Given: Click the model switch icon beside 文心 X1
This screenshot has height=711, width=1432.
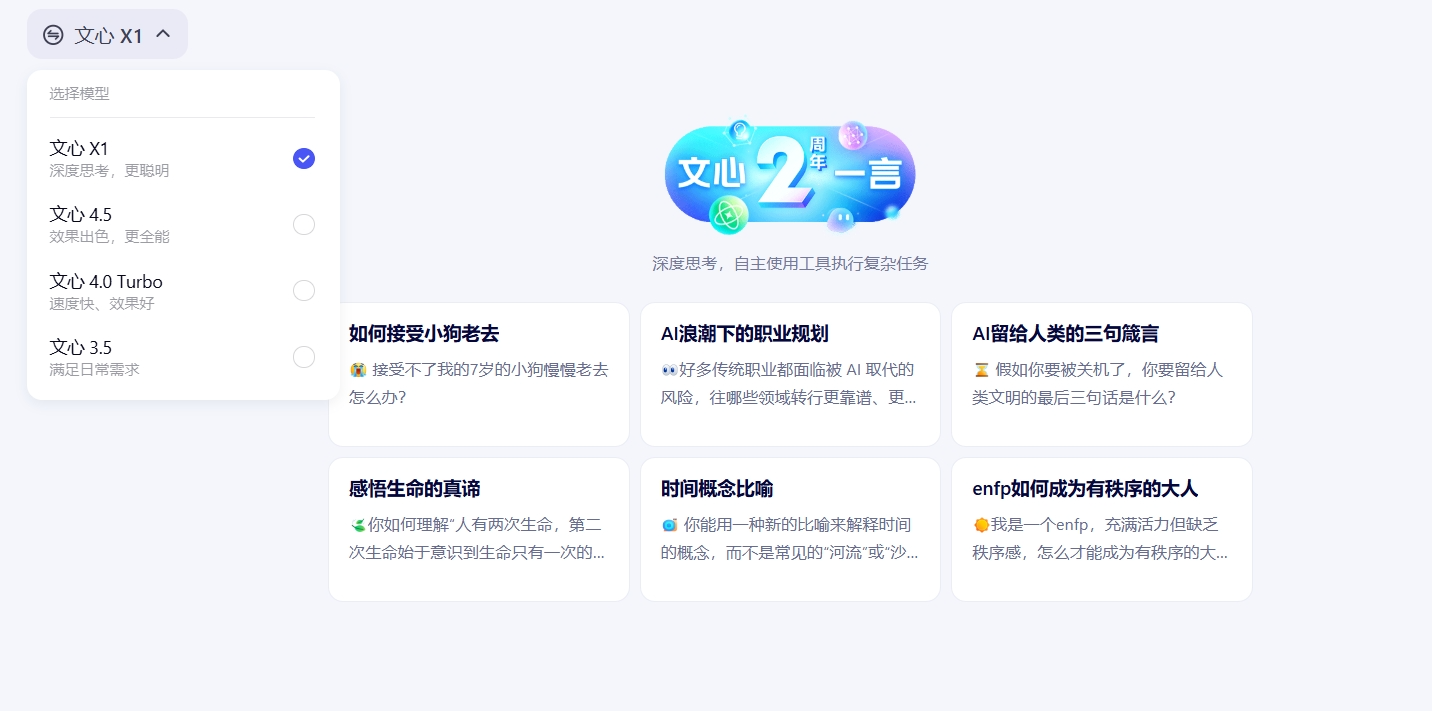Looking at the screenshot, I should coord(53,35).
